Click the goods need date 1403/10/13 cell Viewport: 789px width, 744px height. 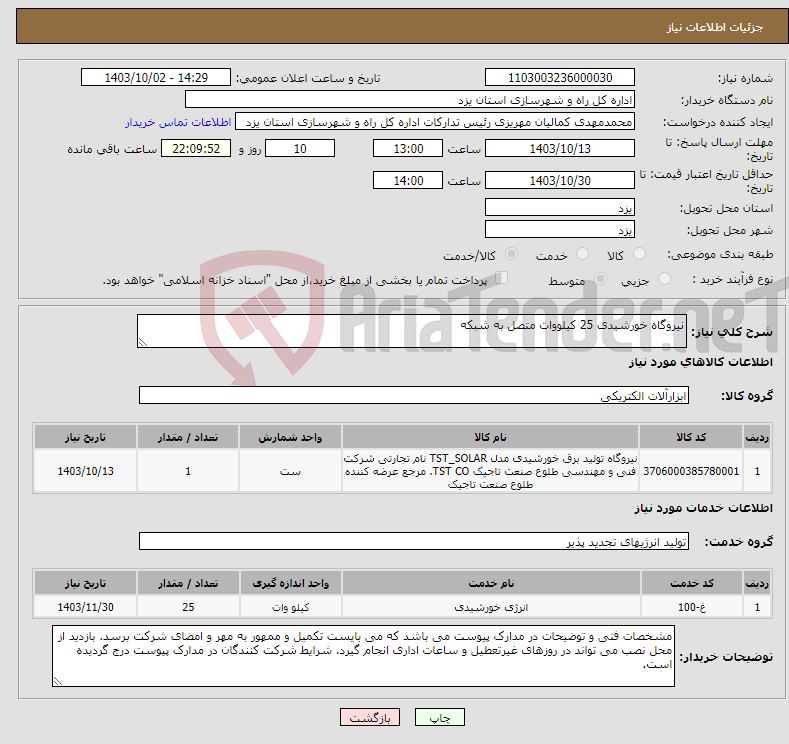86,471
